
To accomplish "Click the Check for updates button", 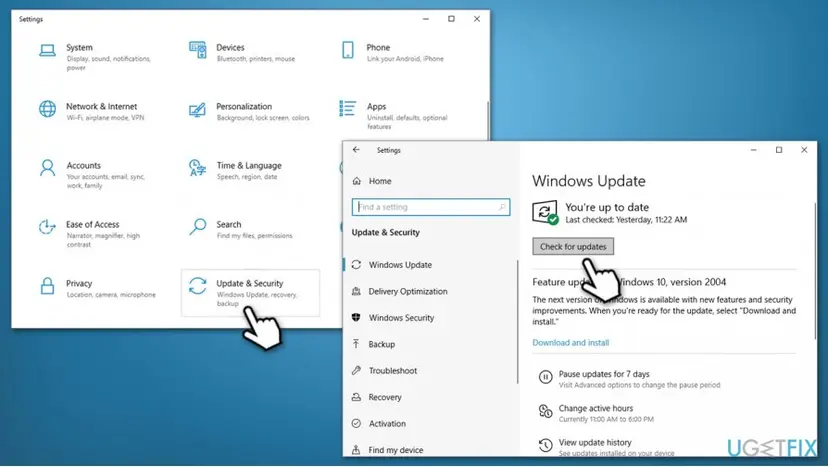I will (573, 246).
